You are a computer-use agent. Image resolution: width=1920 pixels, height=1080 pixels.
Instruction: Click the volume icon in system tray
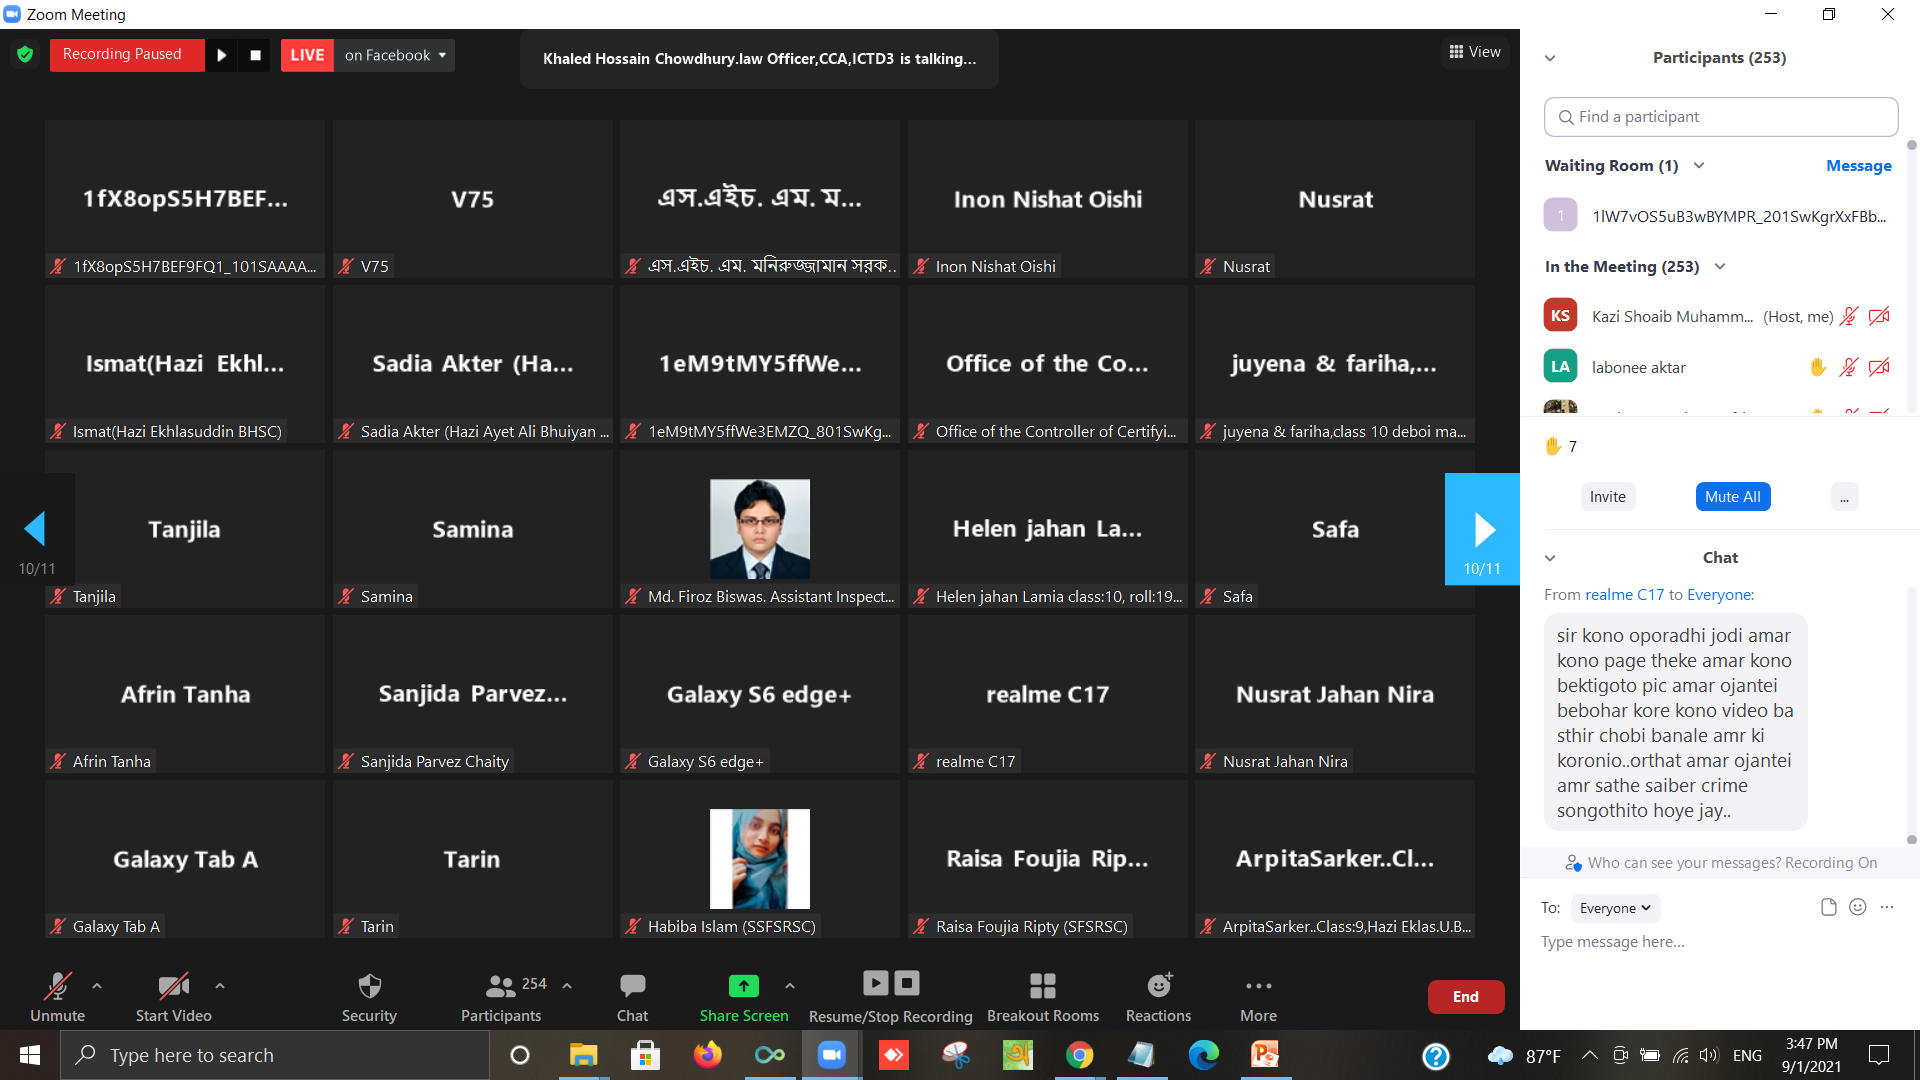(1708, 1055)
